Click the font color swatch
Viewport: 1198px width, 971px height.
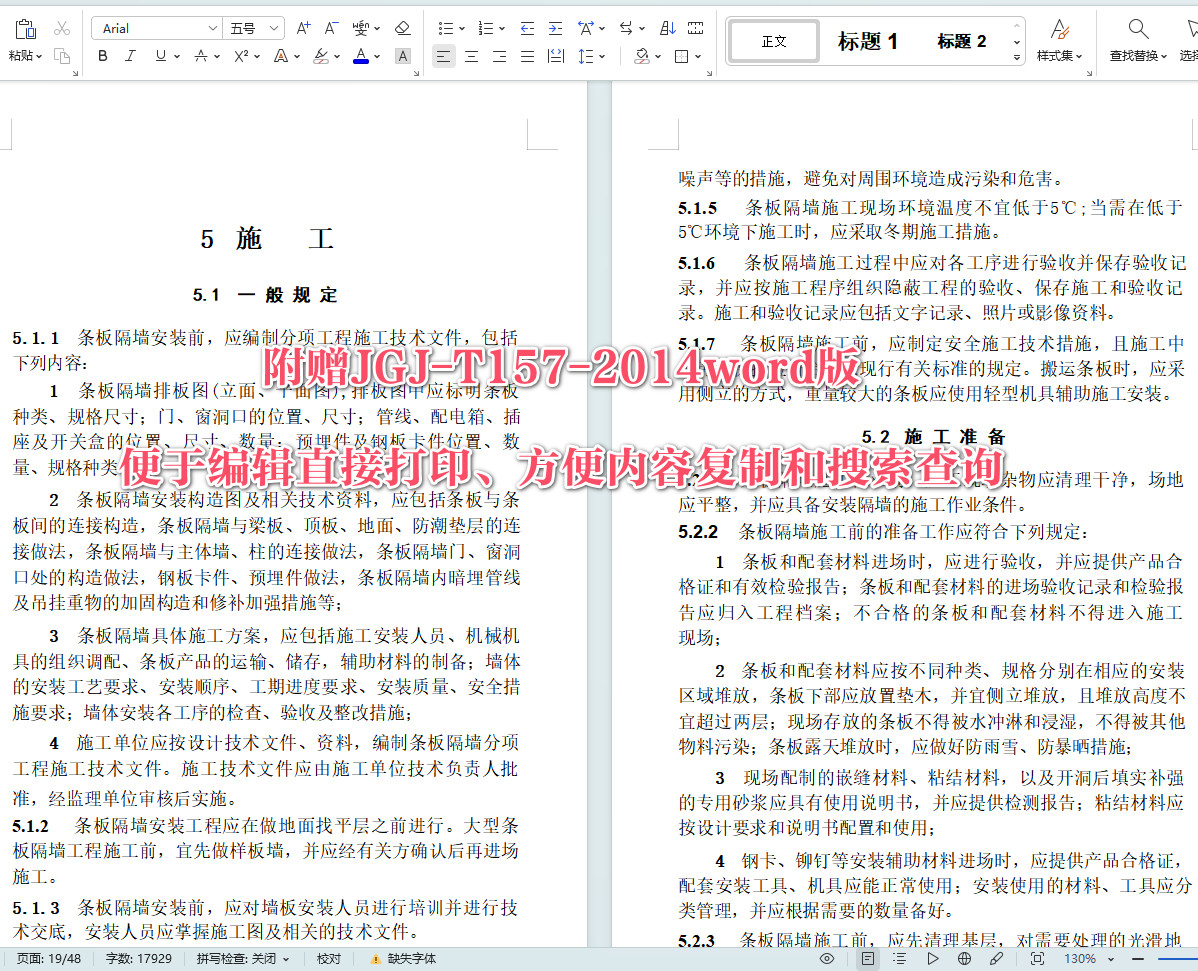click(x=360, y=56)
